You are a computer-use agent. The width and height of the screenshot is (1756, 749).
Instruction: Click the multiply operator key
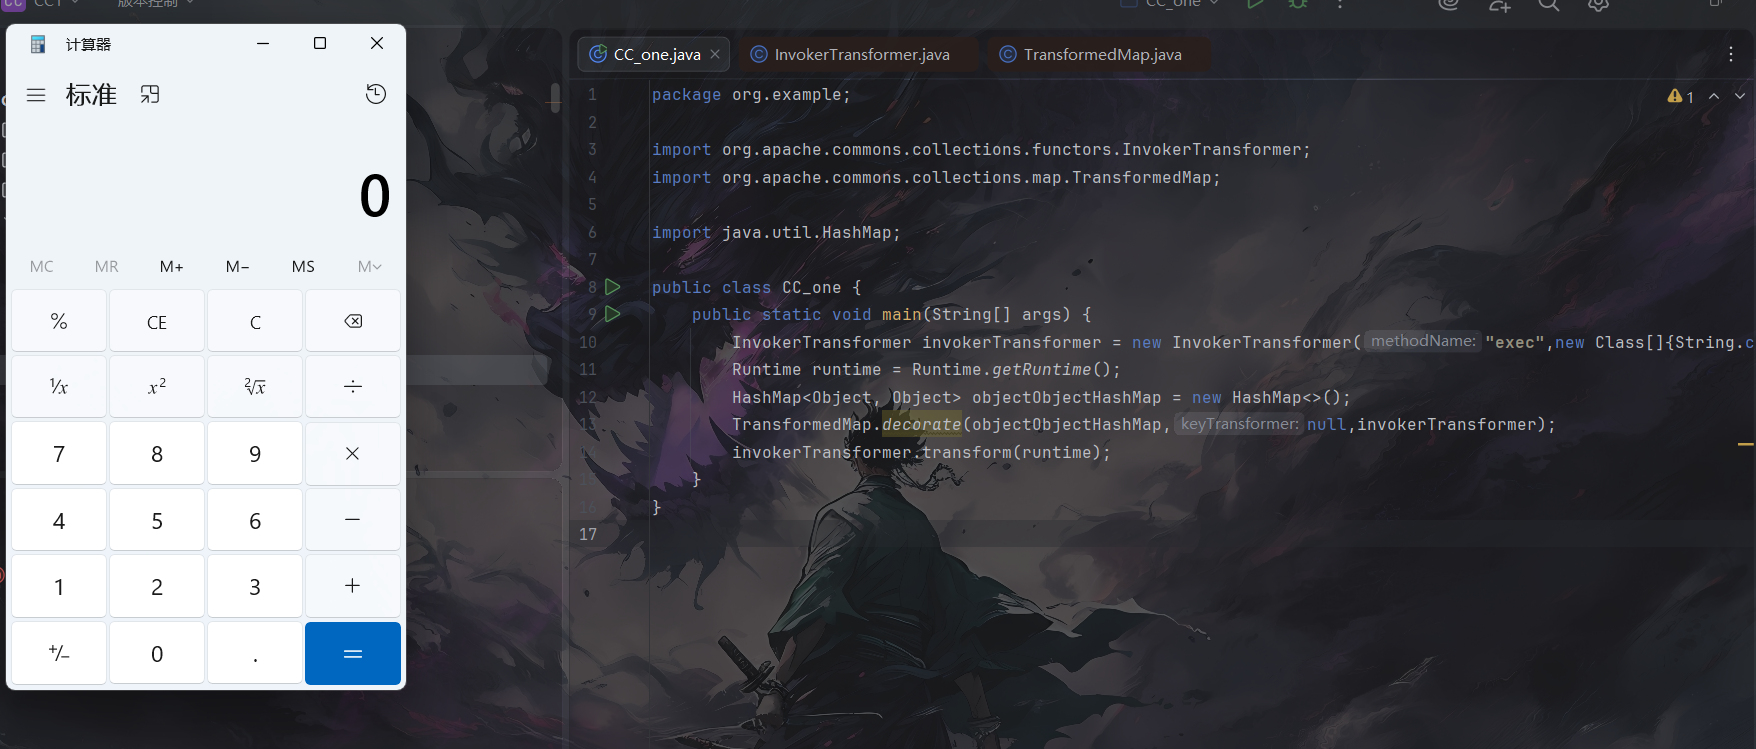(353, 454)
